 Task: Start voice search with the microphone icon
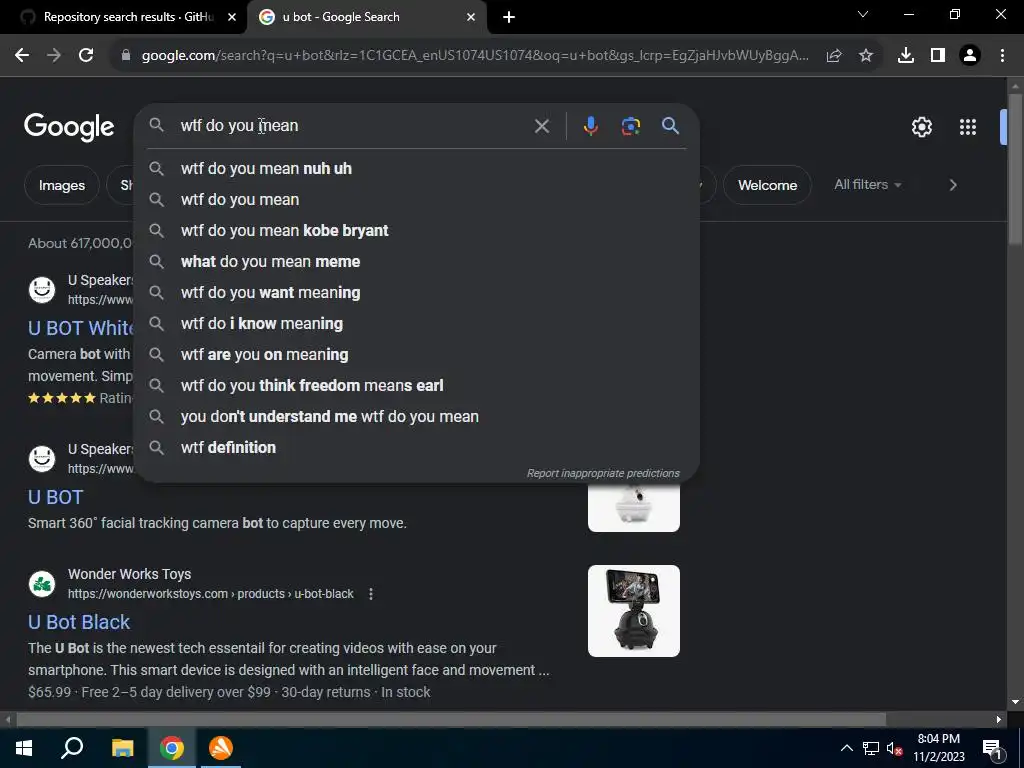coord(590,125)
